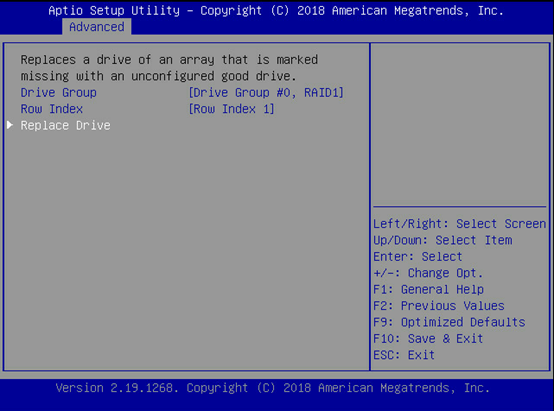Click the Up/Down: Select Item hint

tap(443, 240)
